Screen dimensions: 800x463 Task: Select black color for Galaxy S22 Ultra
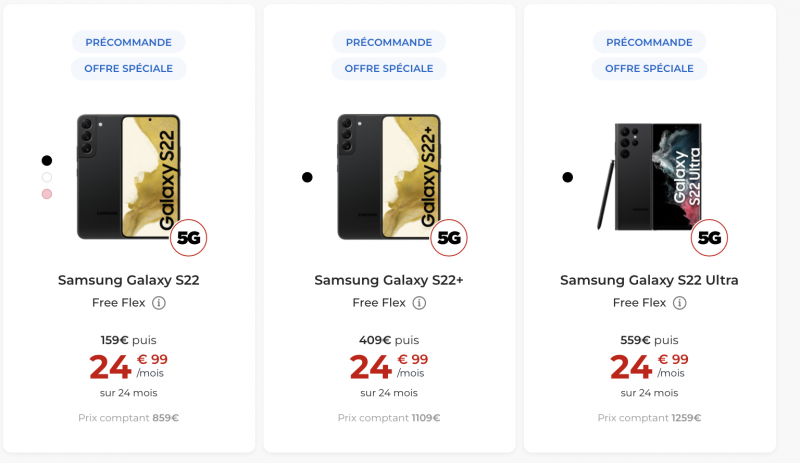567,177
